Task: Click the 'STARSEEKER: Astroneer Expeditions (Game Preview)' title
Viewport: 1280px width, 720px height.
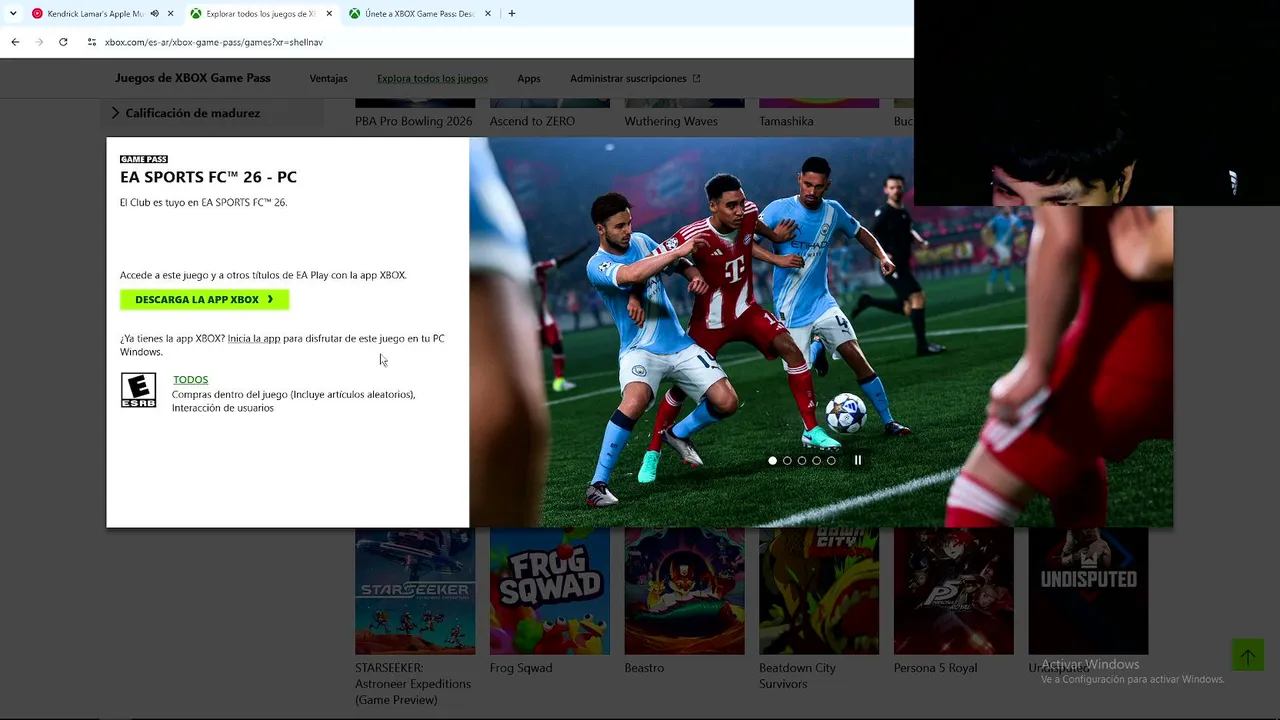Action: [413, 684]
